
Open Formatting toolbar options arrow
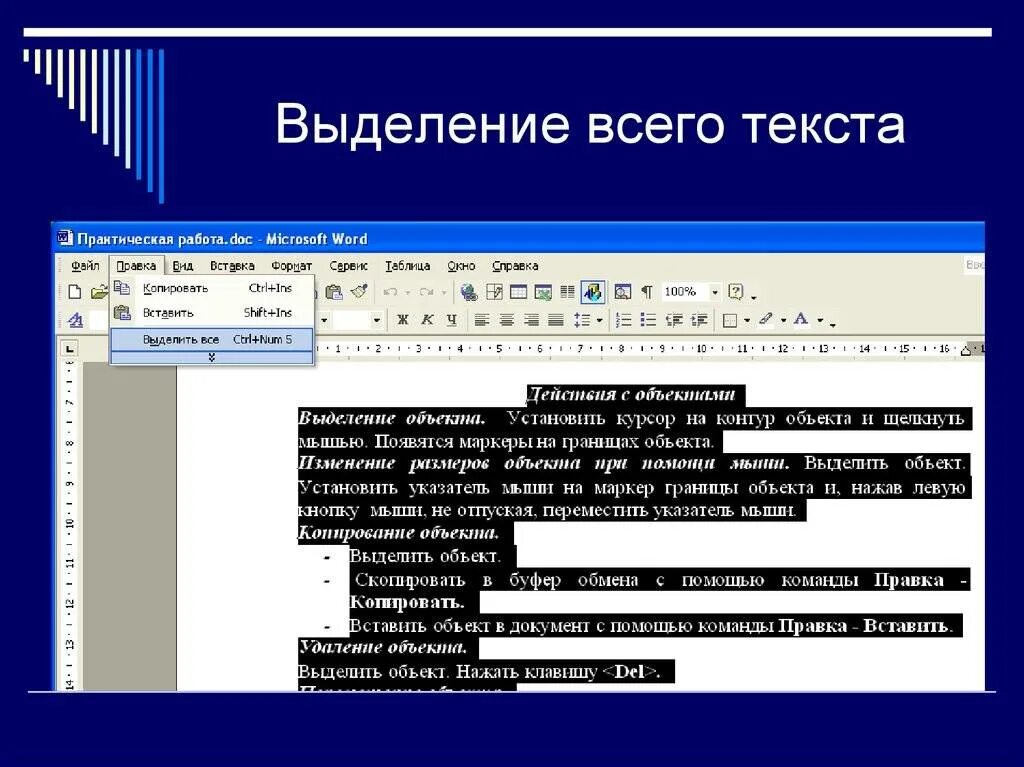coord(833,323)
